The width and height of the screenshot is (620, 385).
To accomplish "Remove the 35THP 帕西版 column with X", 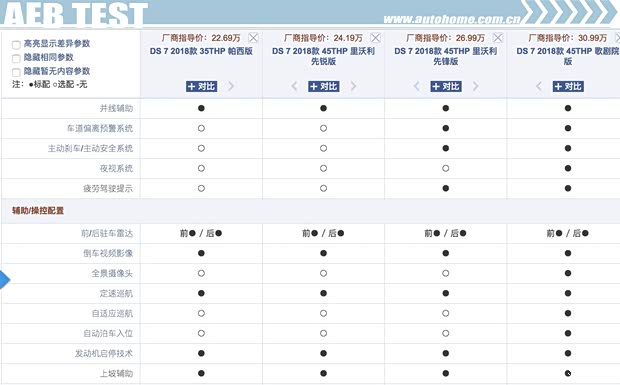I will (x=253, y=38).
